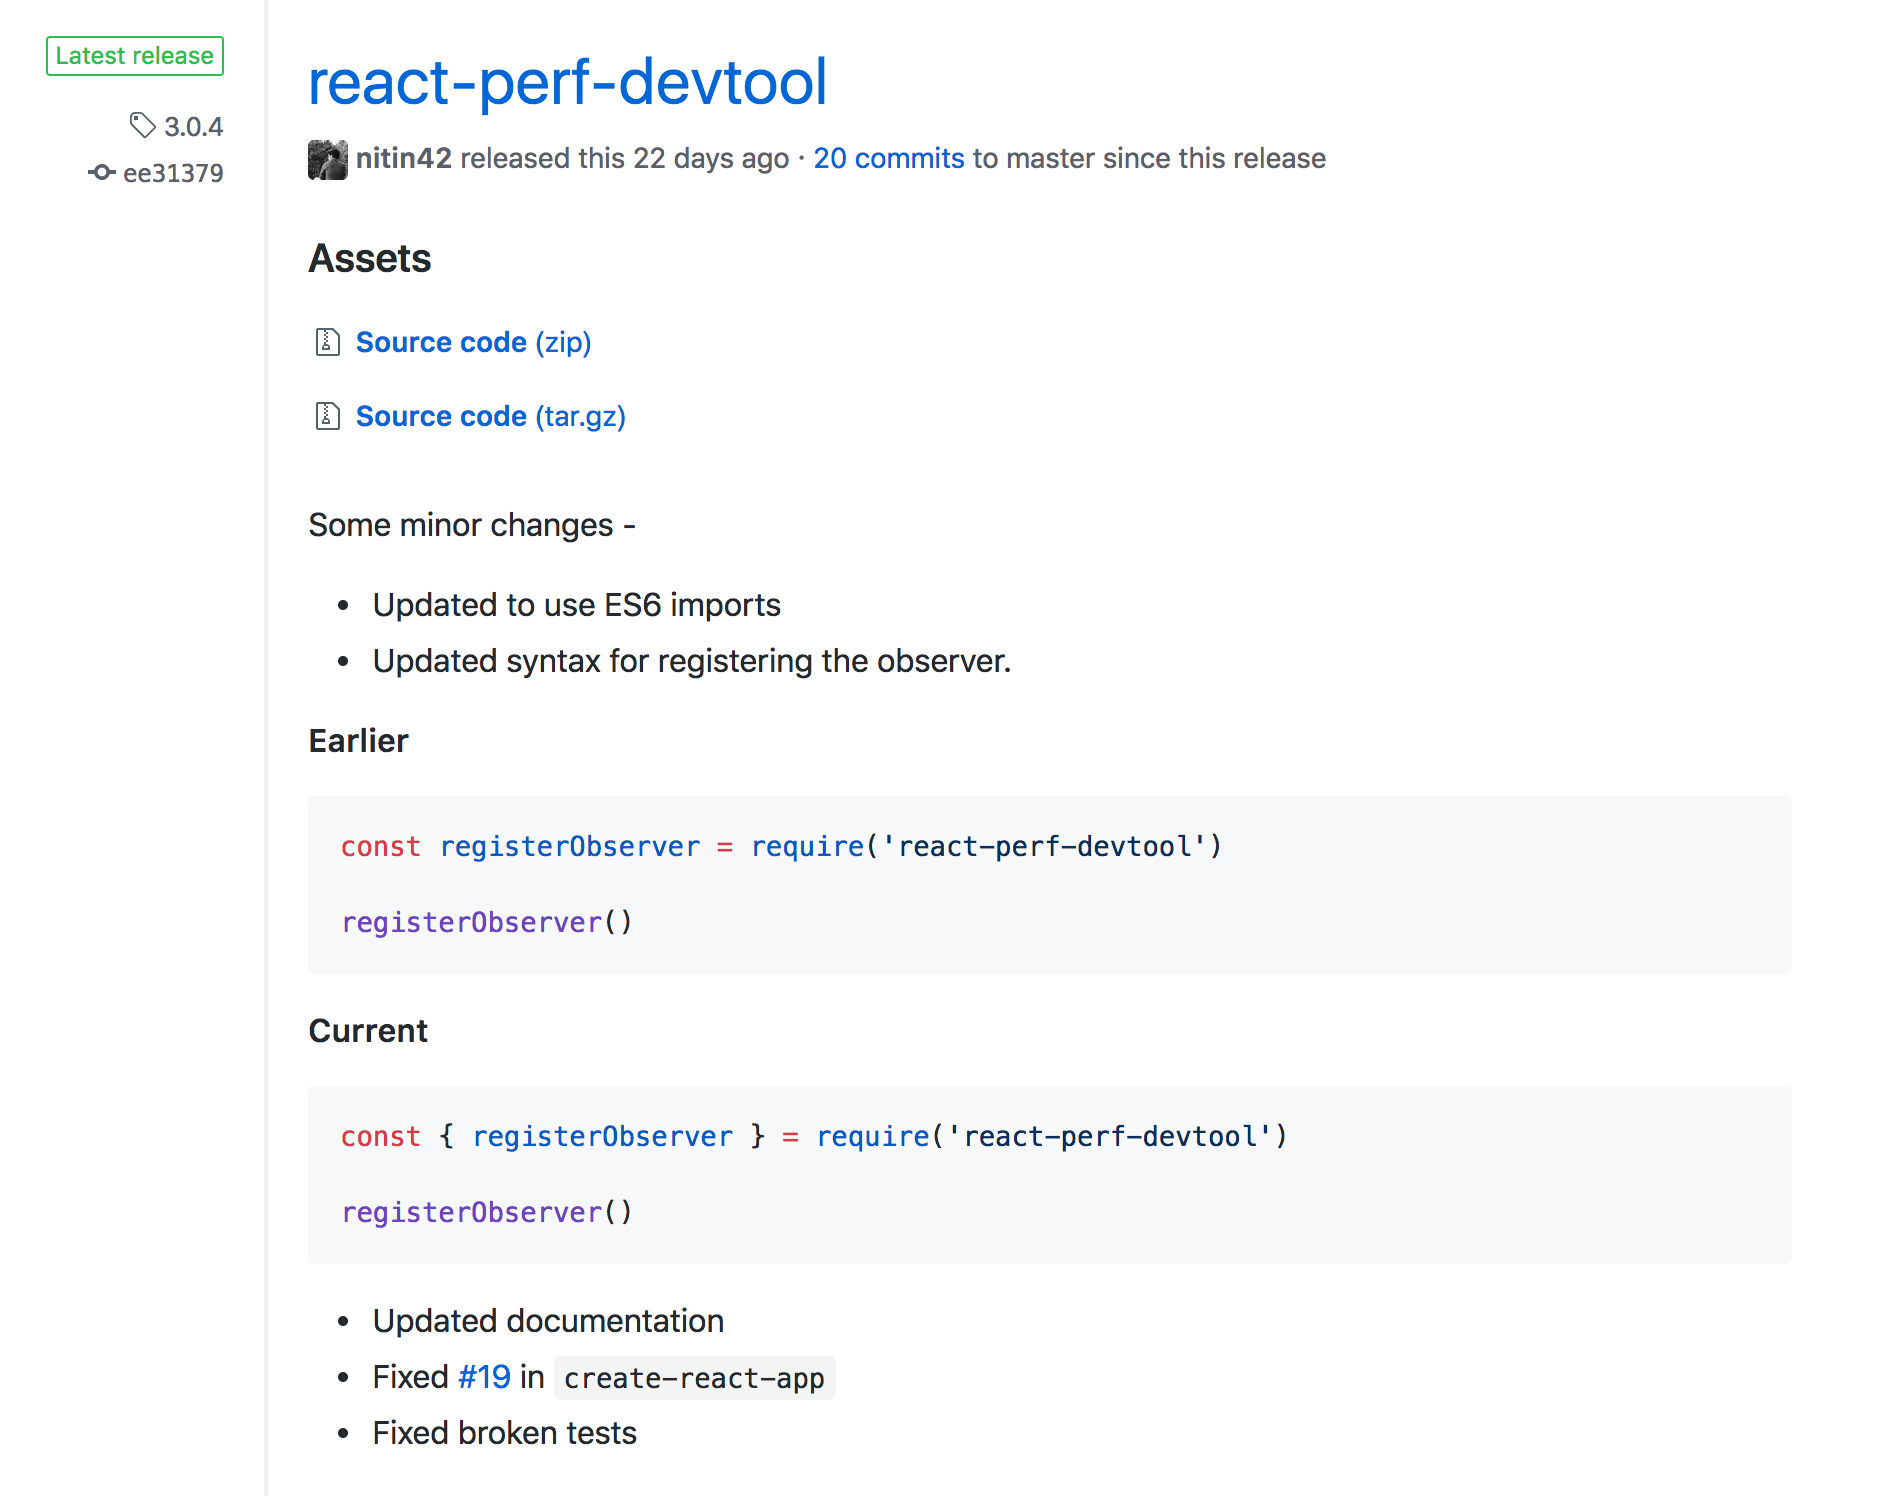This screenshot has width=1894, height=1496.
Task: Click the Earlier heading
Action: point(358,741)
